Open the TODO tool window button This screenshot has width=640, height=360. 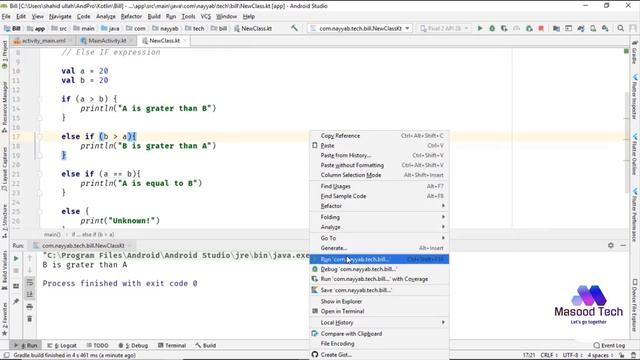98,345
